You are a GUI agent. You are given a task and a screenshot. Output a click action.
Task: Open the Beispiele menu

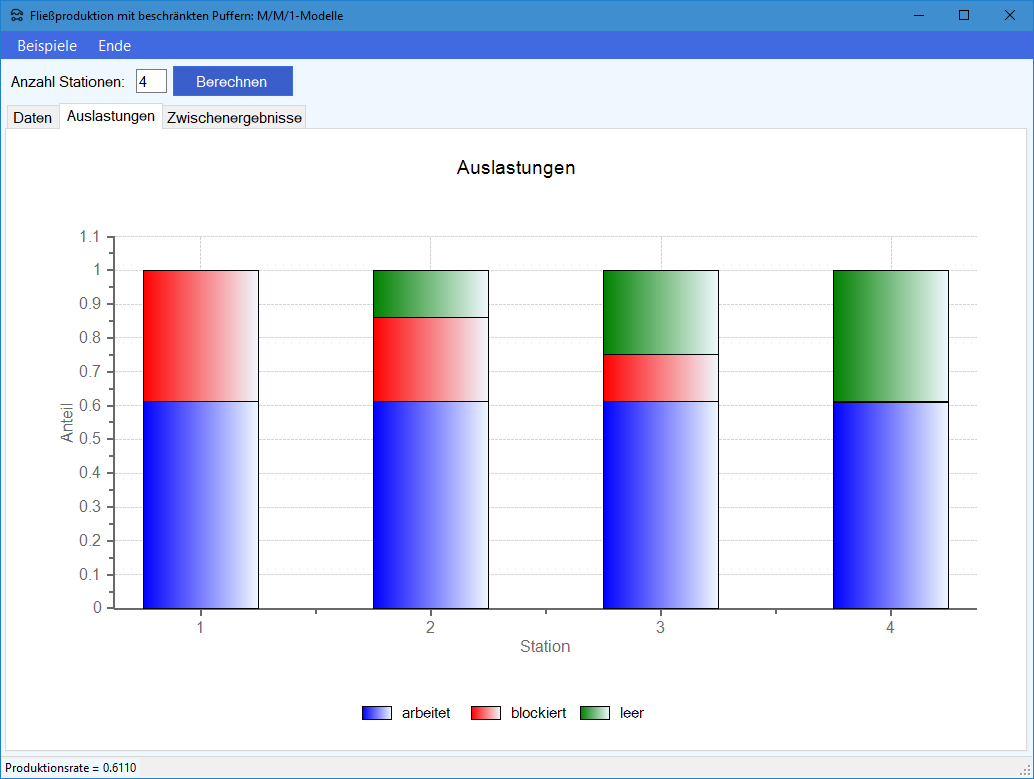pyautogui.click(x=47, y=46)
